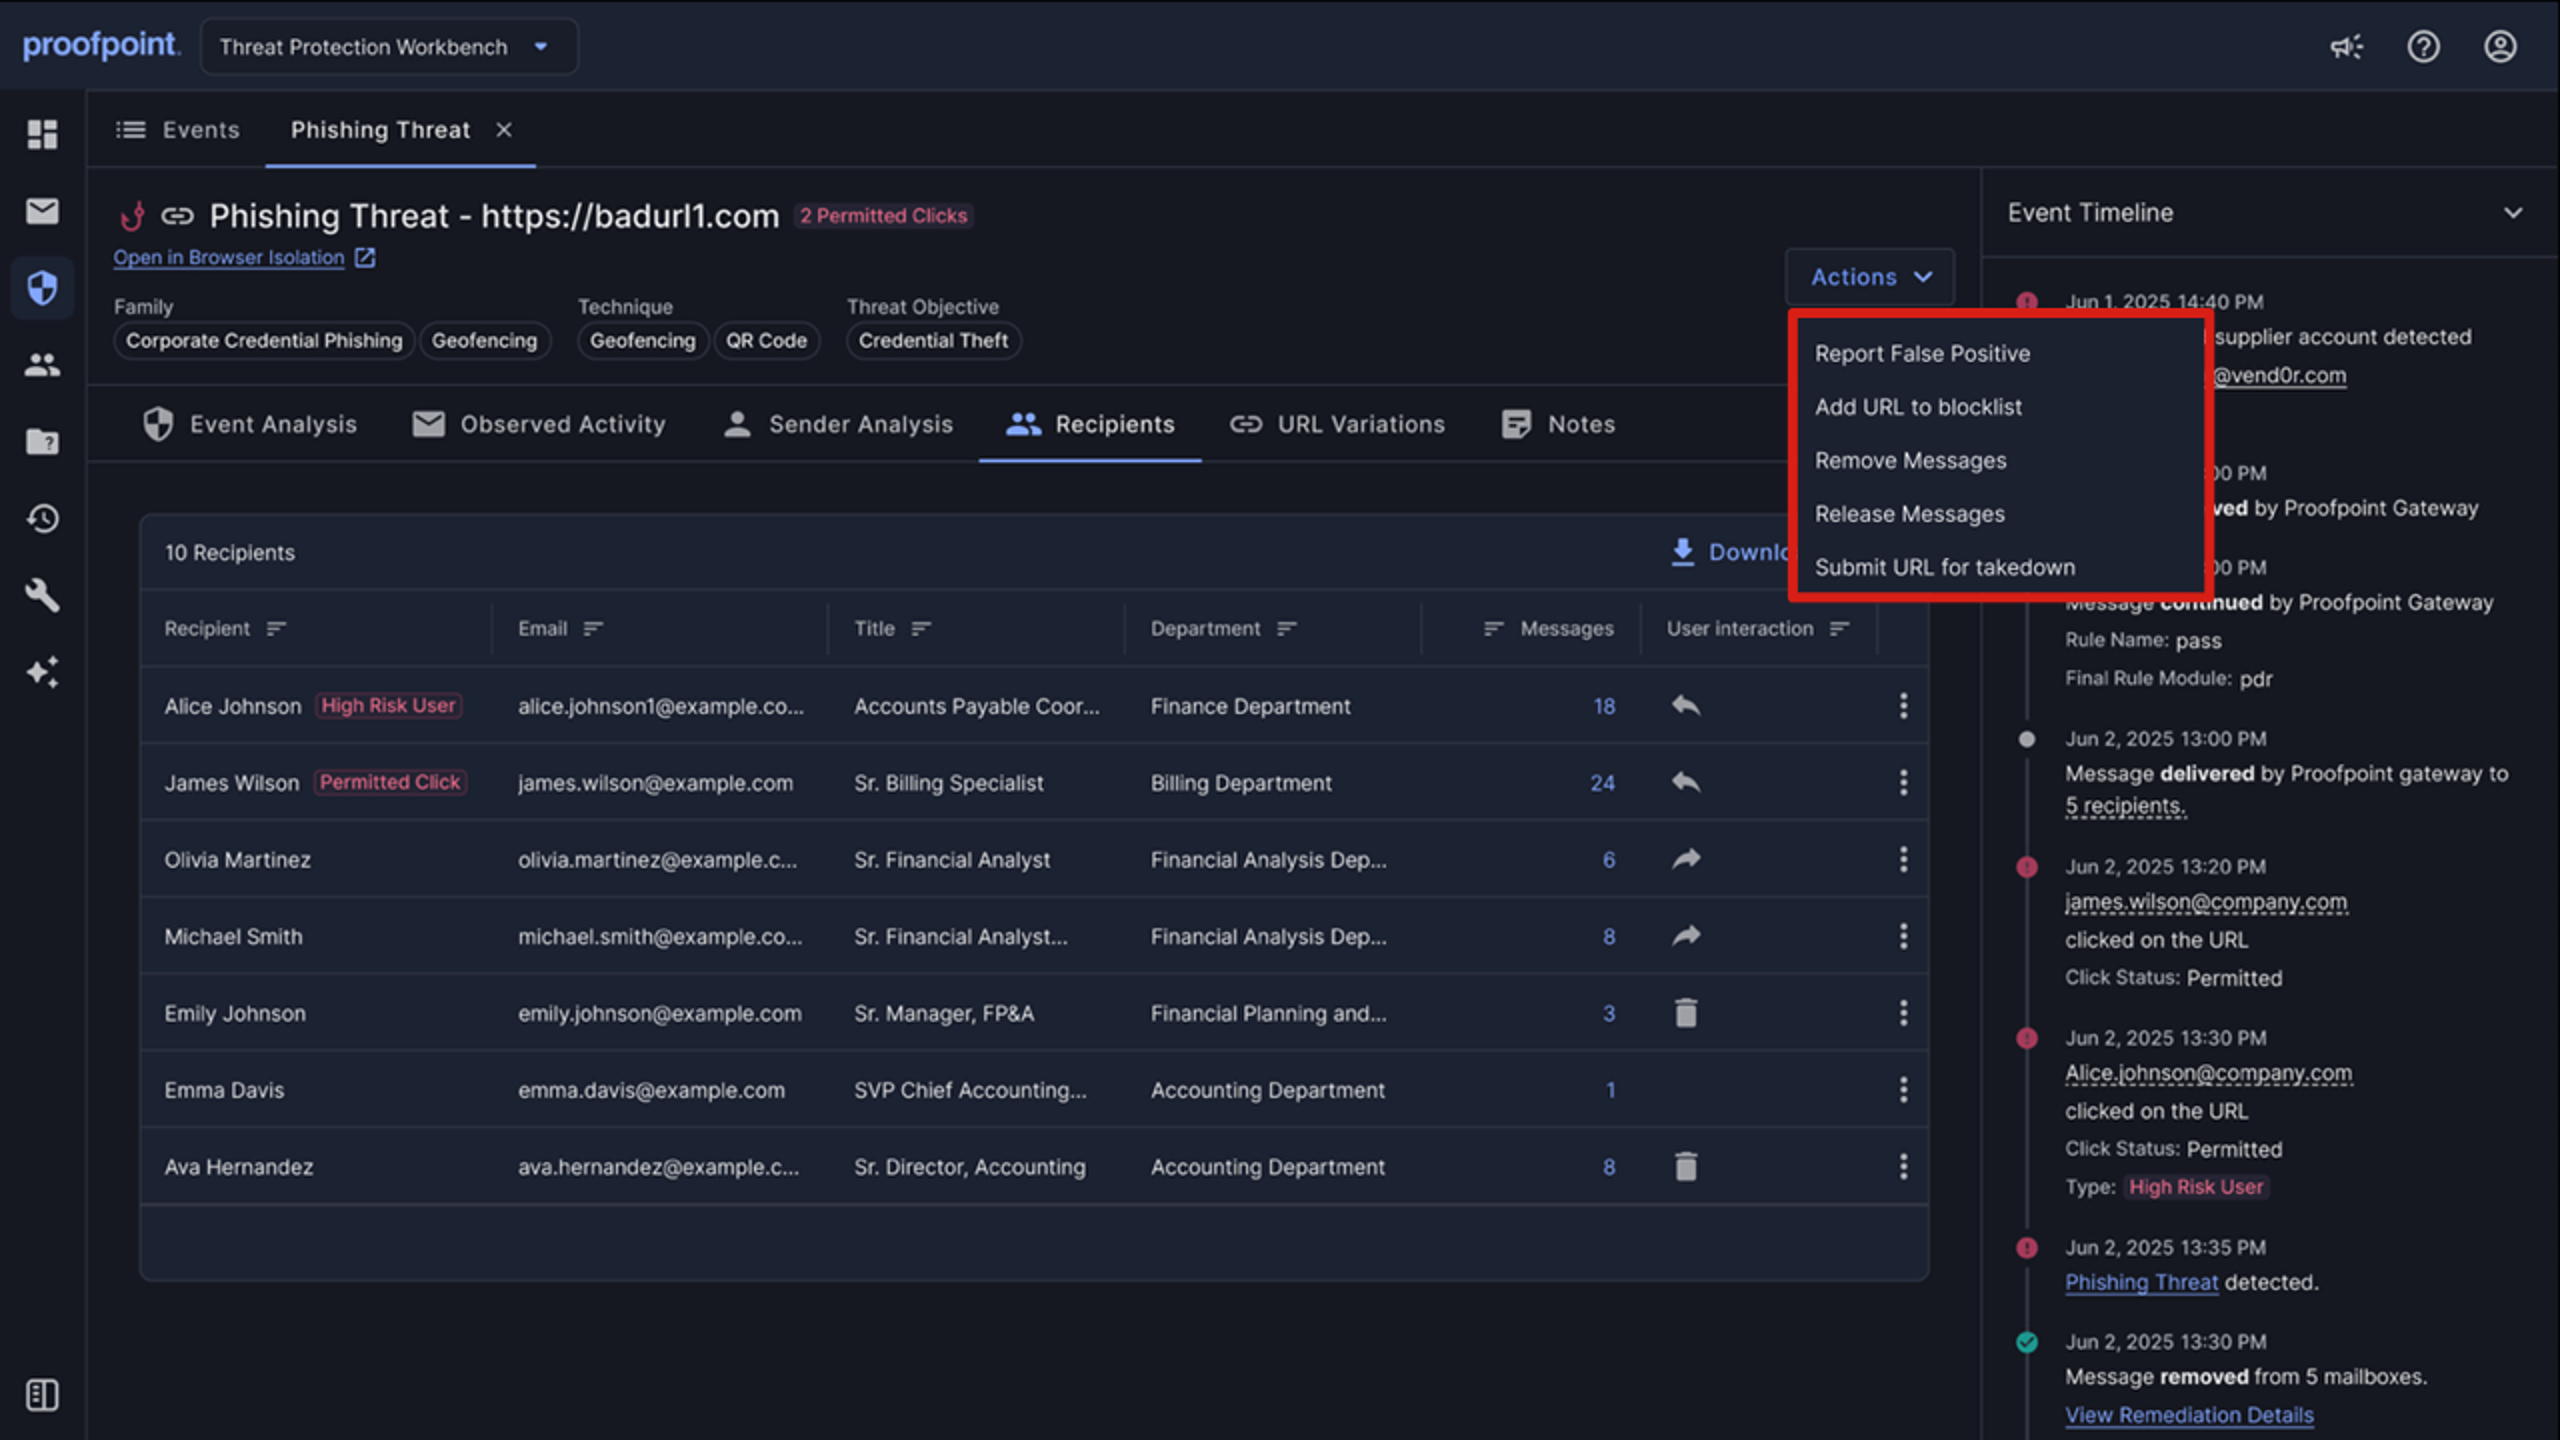Open the help question mark icon
Image resolution: width=2560 pixels, height=1440 pixels.
[x=2423, y=47]
